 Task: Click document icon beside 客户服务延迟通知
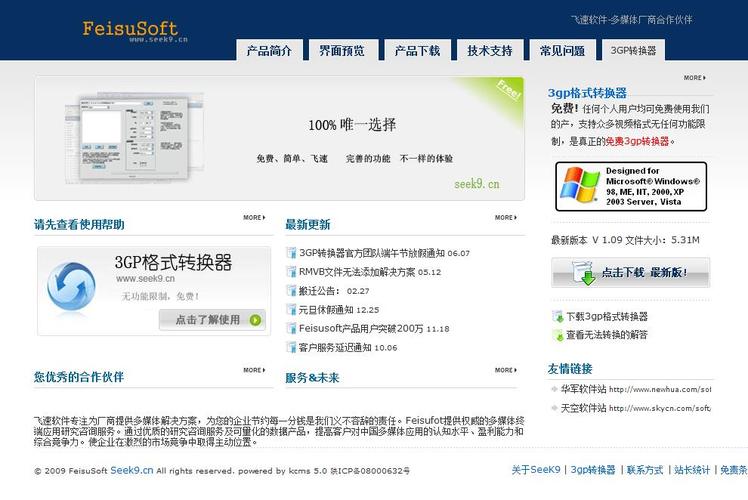click(291, 347)
